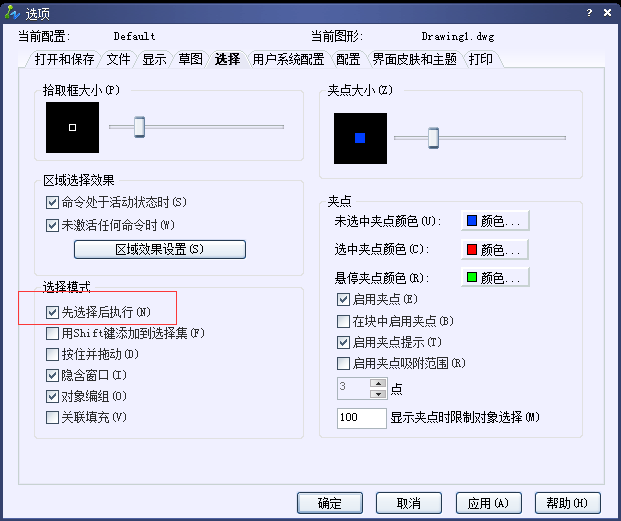Enable 在块中启用夹点 checkbox
This screenshot has width=621, height=521.
click(344, 321)
